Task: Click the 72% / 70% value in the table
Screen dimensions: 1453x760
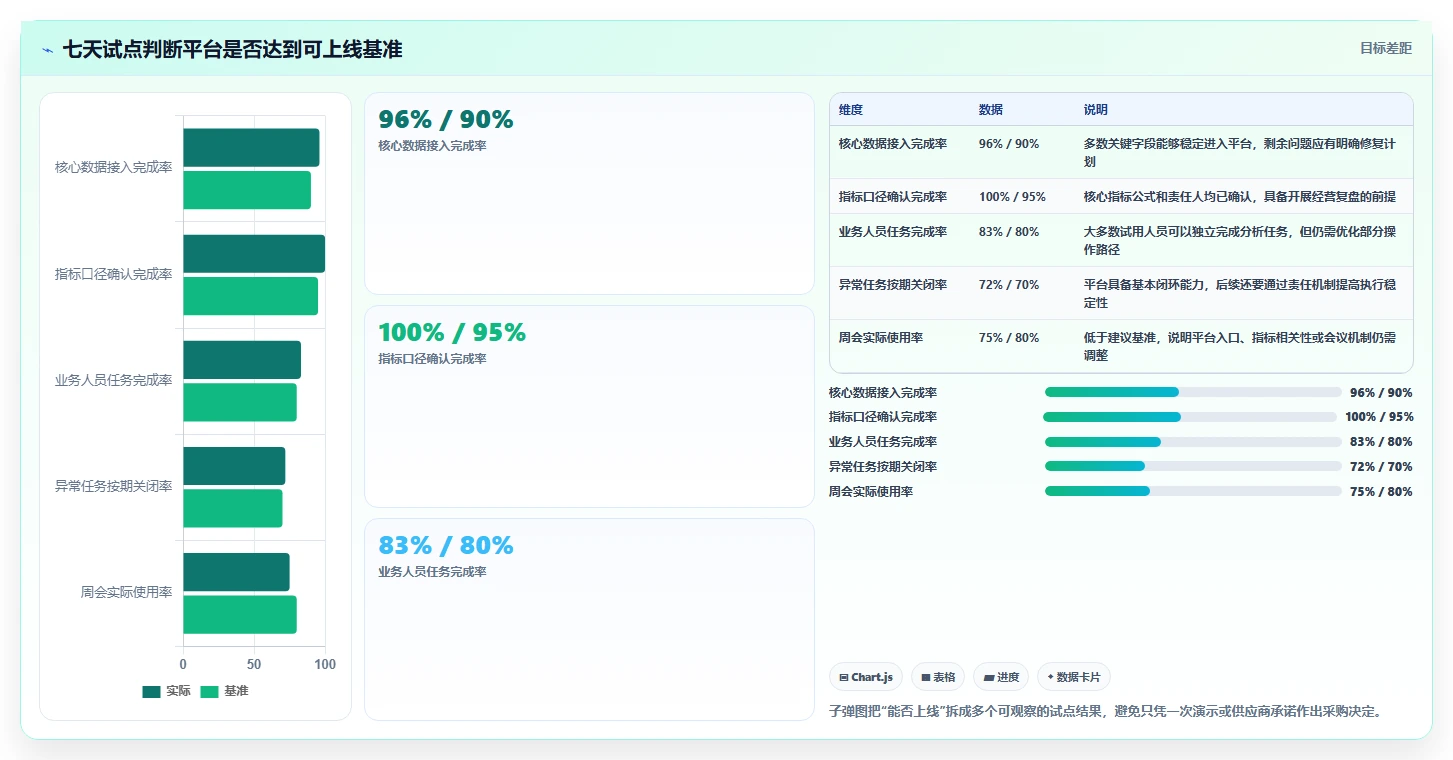Action: pos(1009,285)
